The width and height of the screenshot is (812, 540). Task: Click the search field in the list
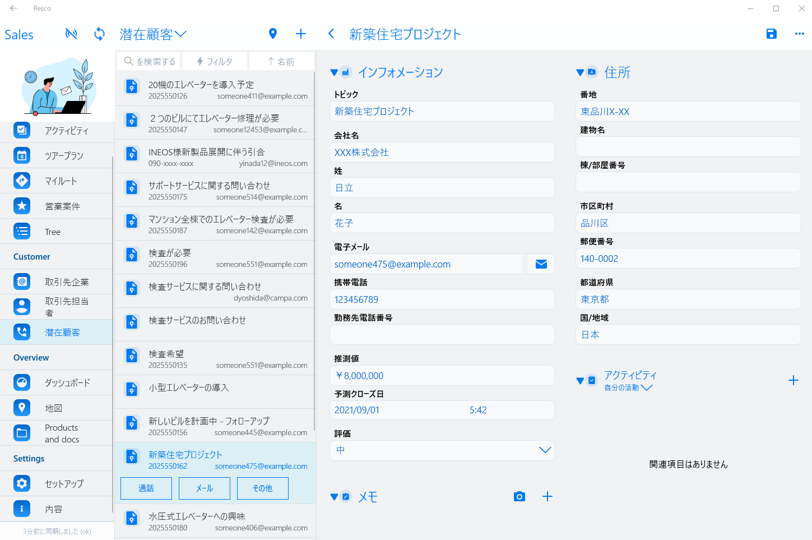(150, 62)
